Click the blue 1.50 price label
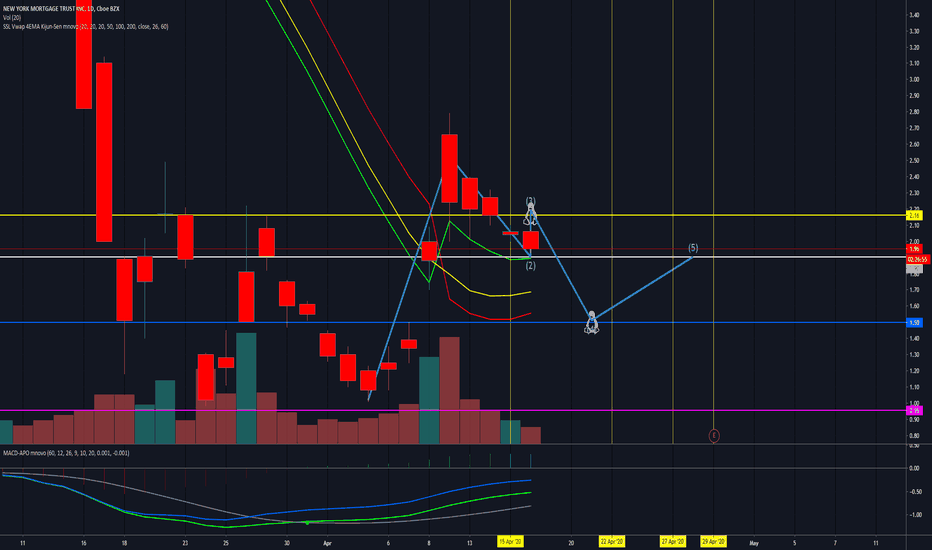 [x=914, y=322]
